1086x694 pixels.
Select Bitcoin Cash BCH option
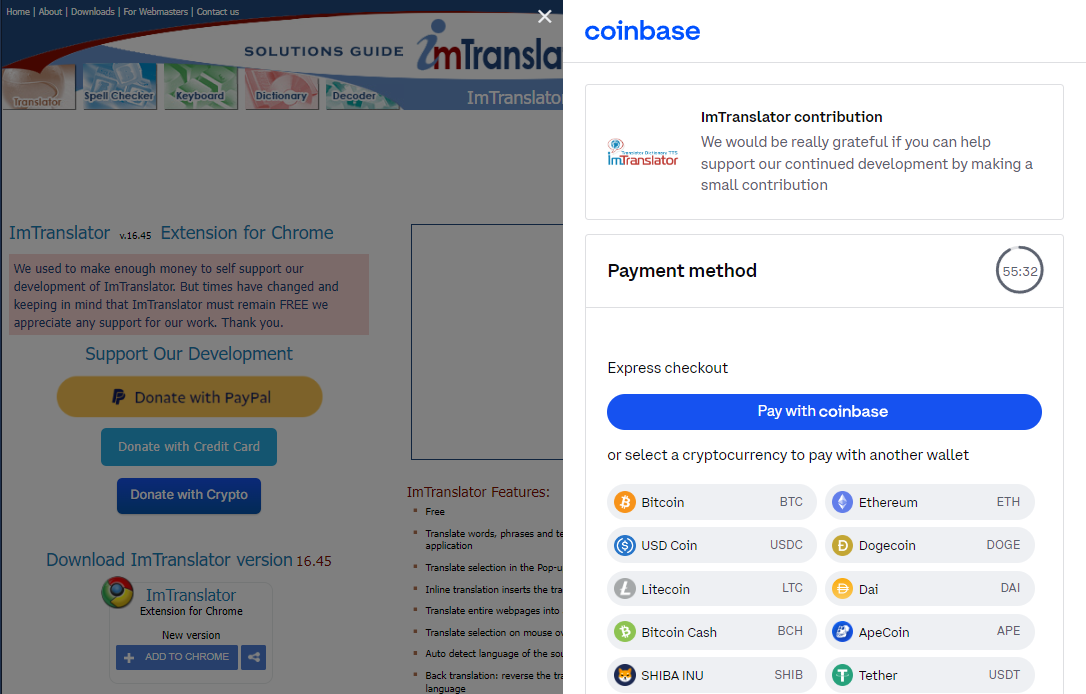(711, 632)
